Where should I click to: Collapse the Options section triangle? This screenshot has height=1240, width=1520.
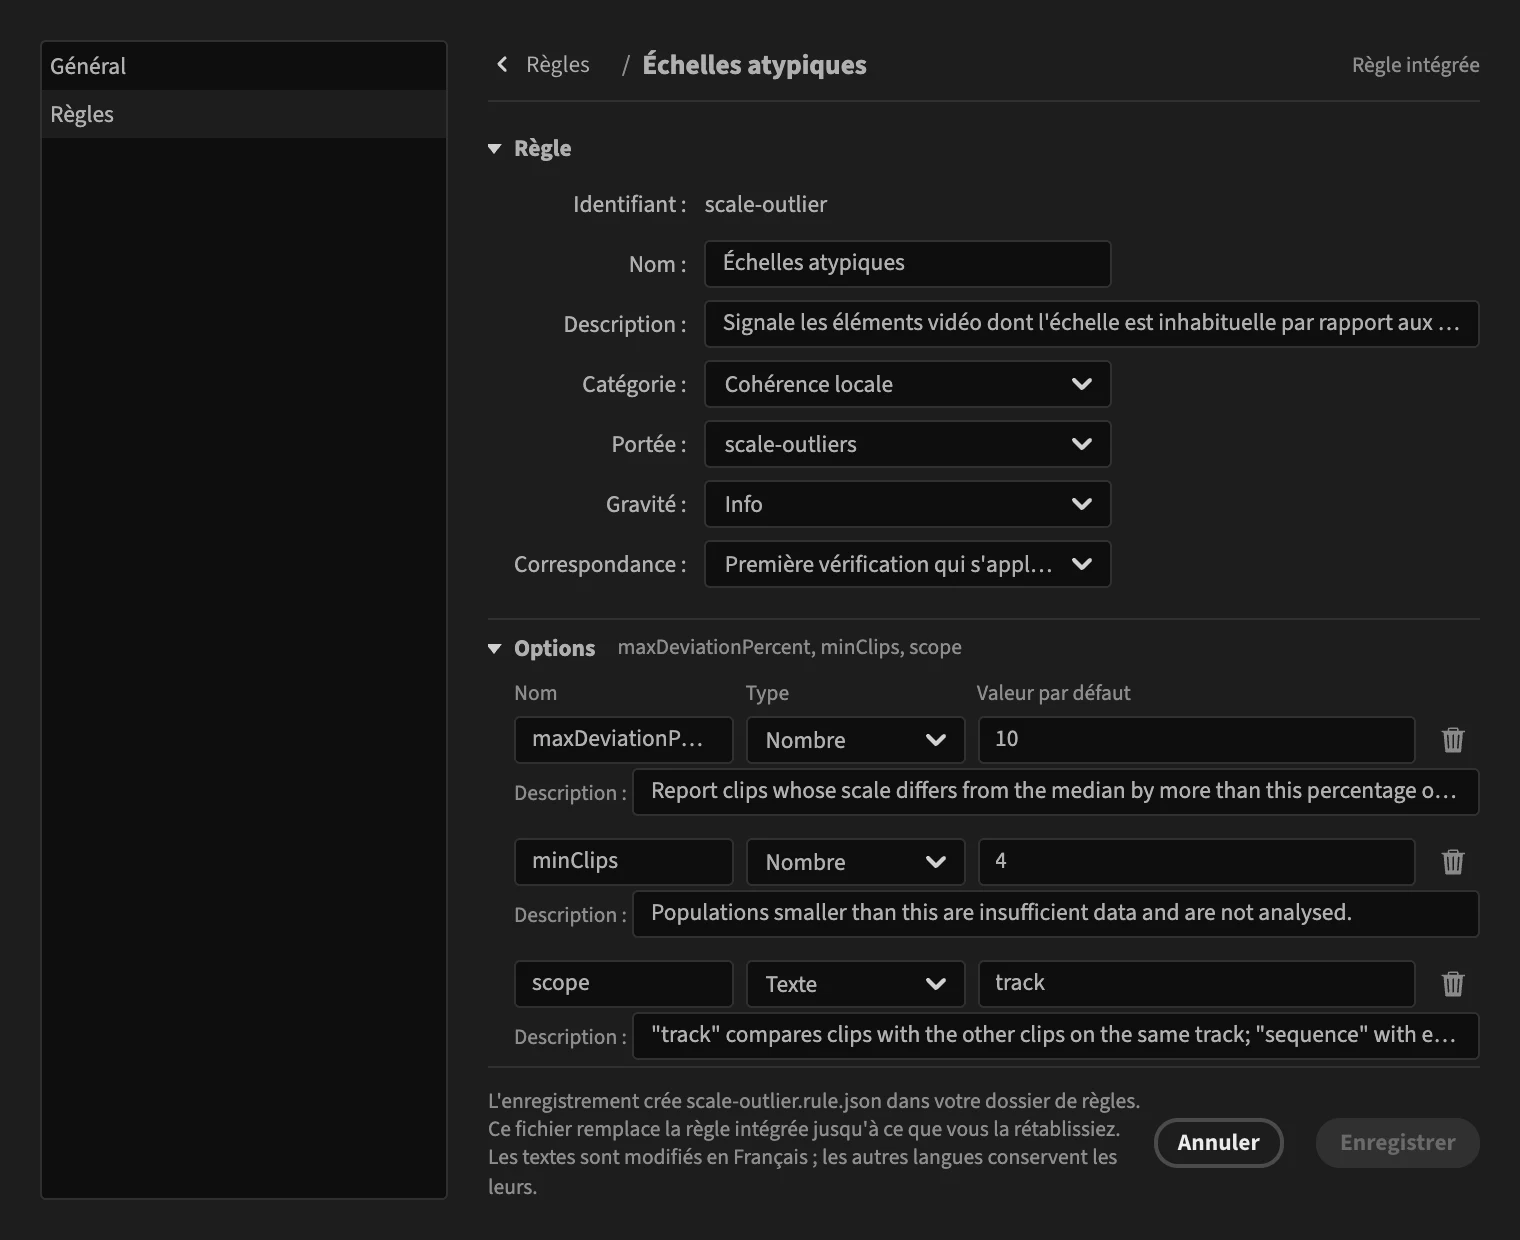(x=494, y=649)
